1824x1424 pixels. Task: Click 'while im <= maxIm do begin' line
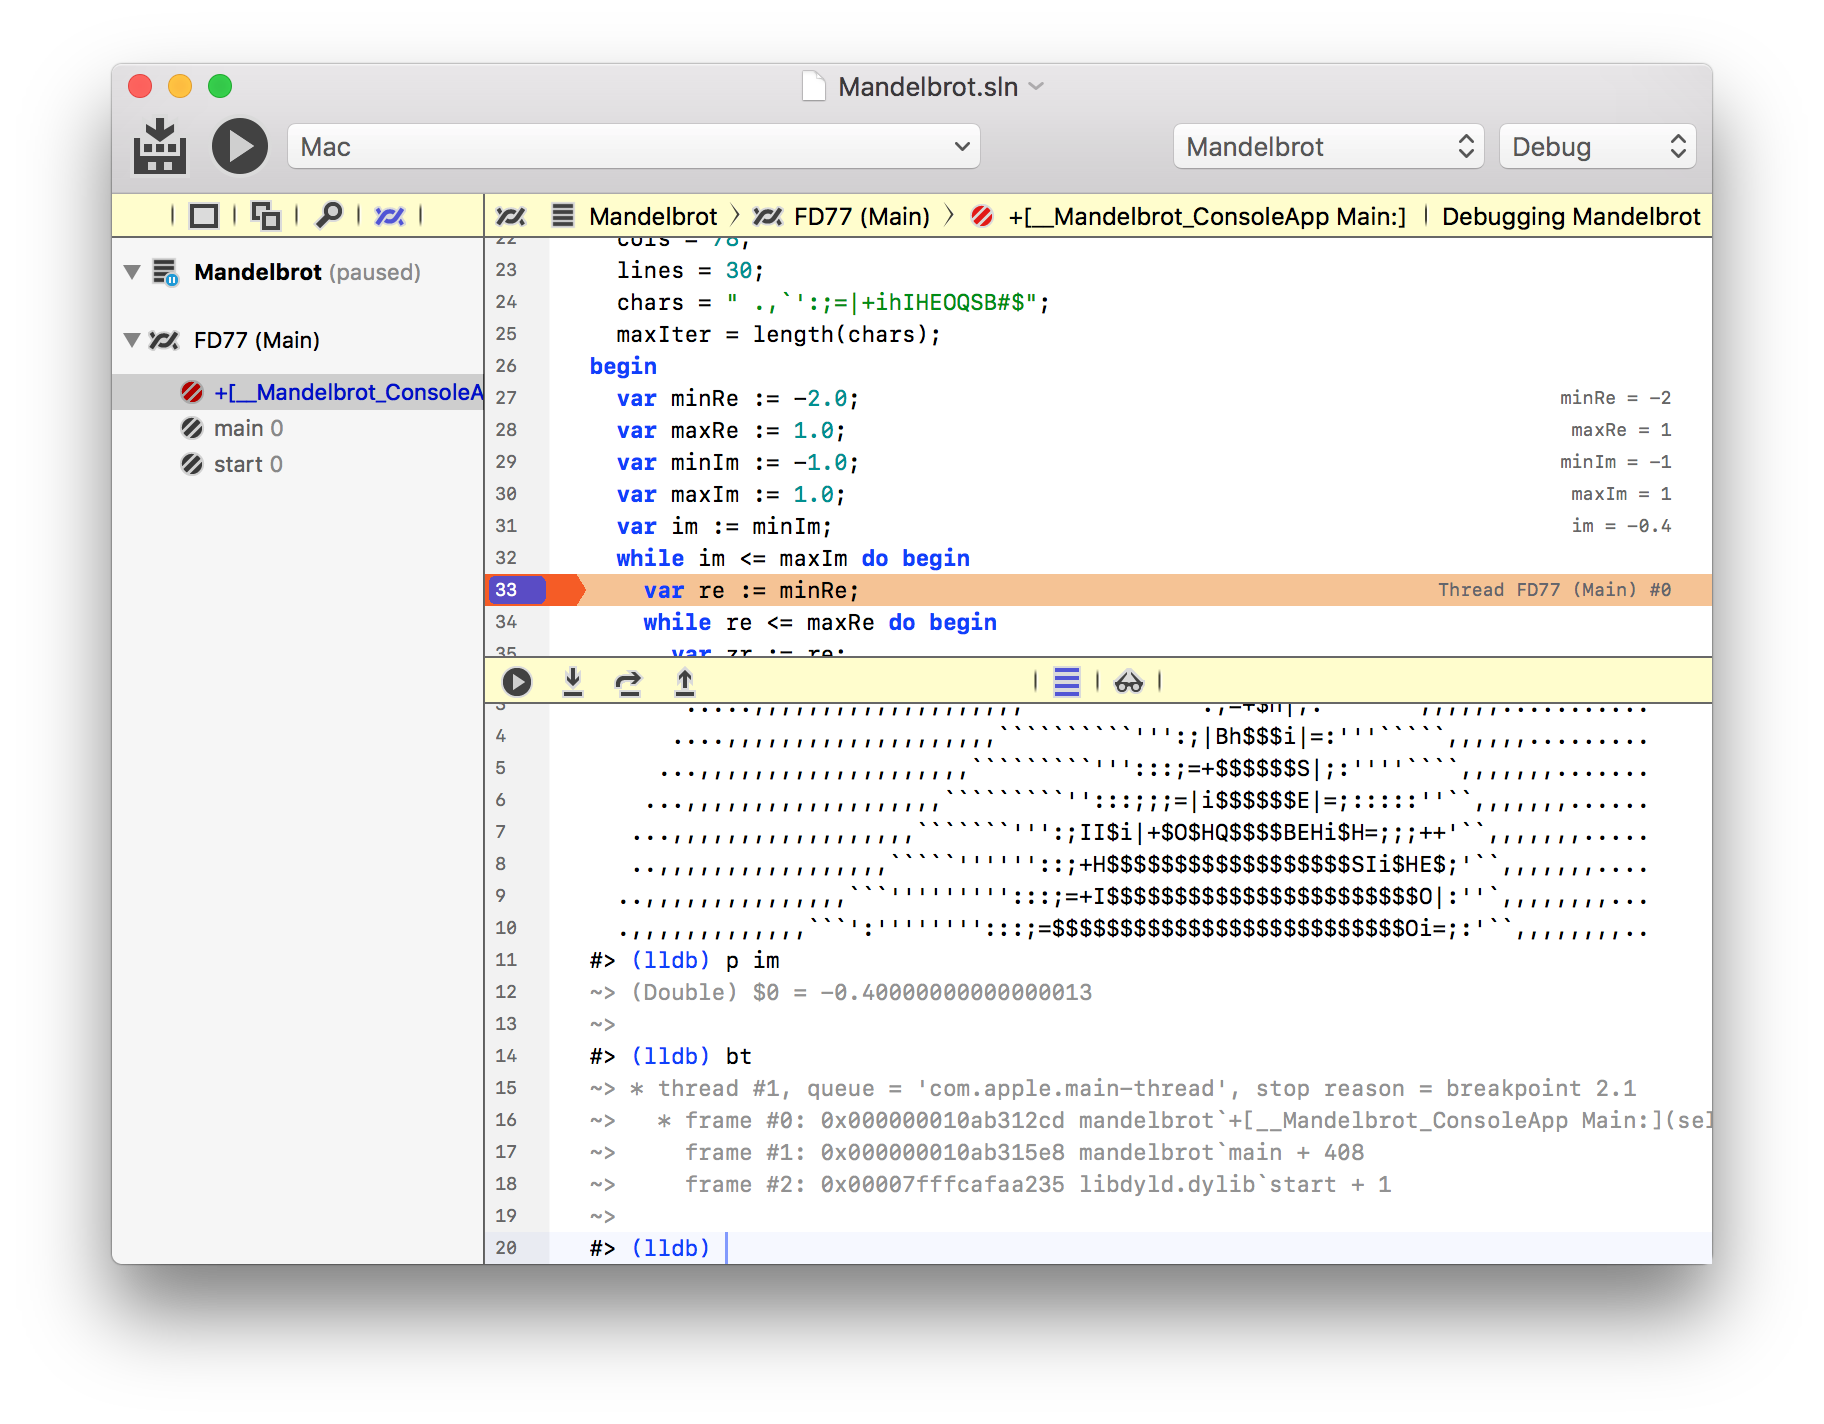pyautogui.click(x=793, y=558)
